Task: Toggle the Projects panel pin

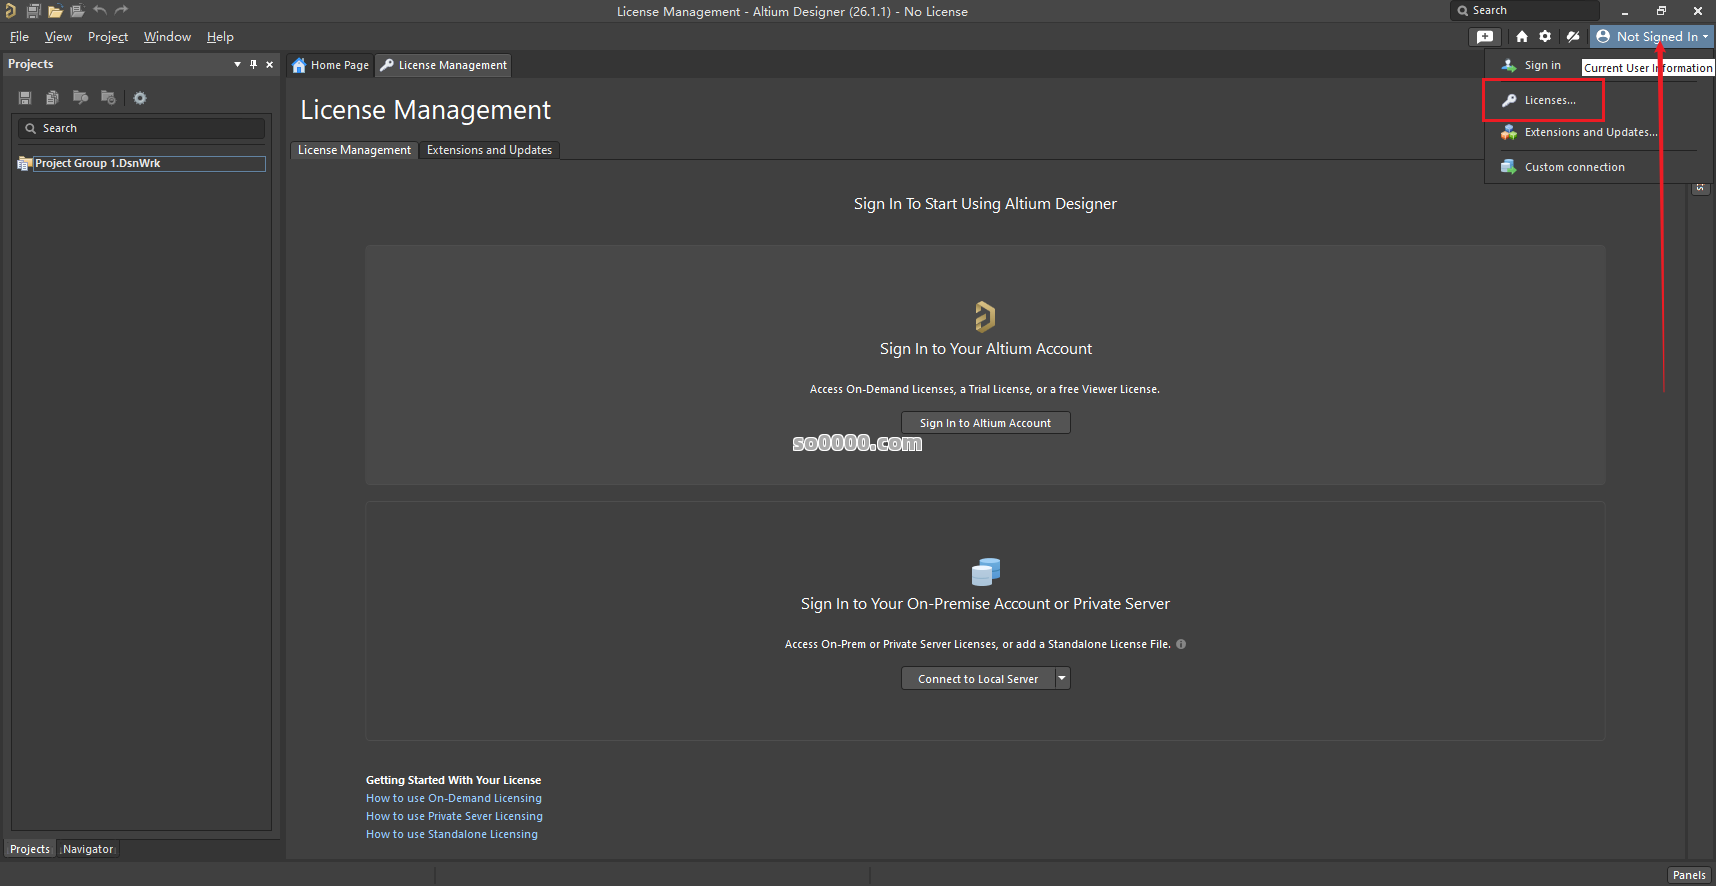Action: (253, 64)
